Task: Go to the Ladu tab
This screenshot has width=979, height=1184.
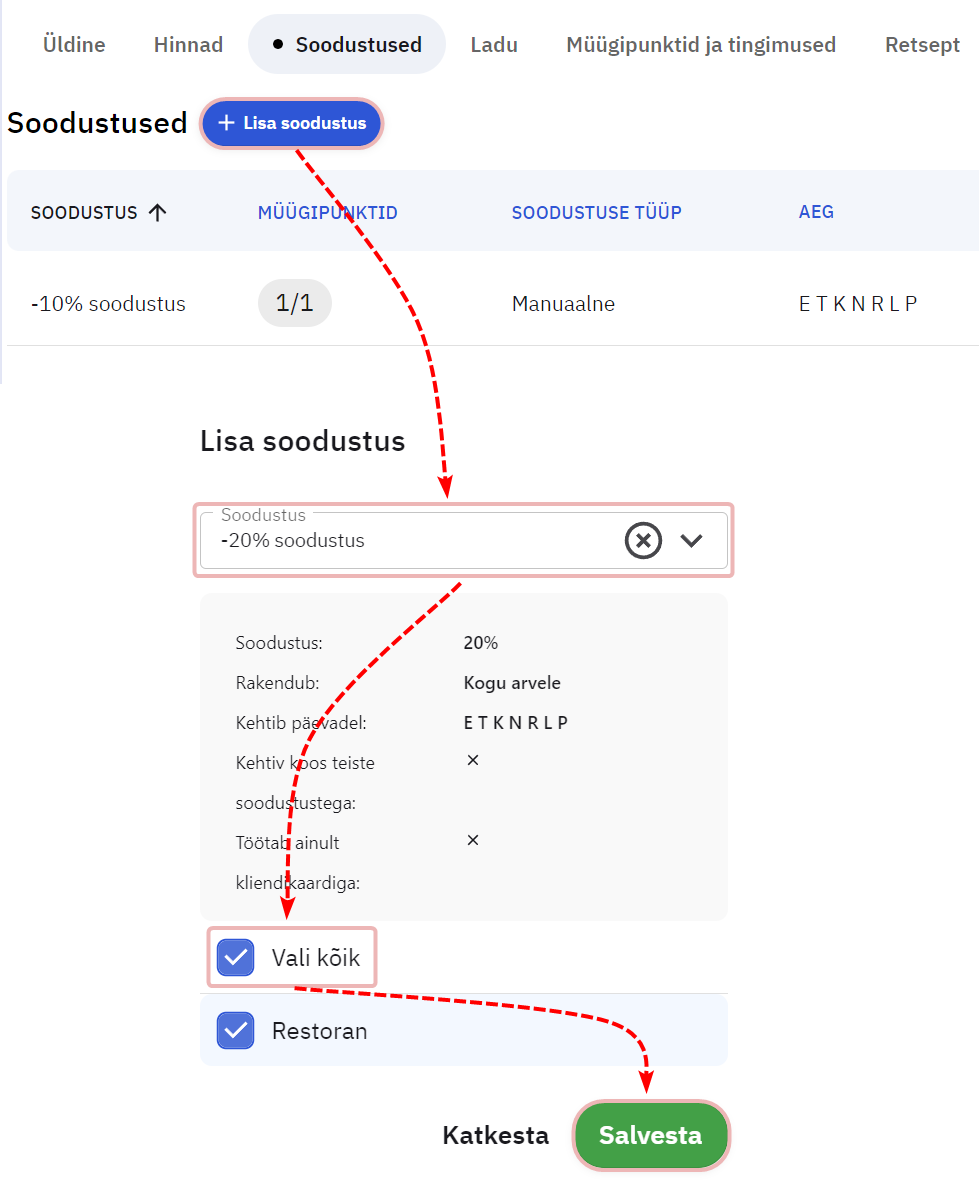Action: click(x=493, y=44)
